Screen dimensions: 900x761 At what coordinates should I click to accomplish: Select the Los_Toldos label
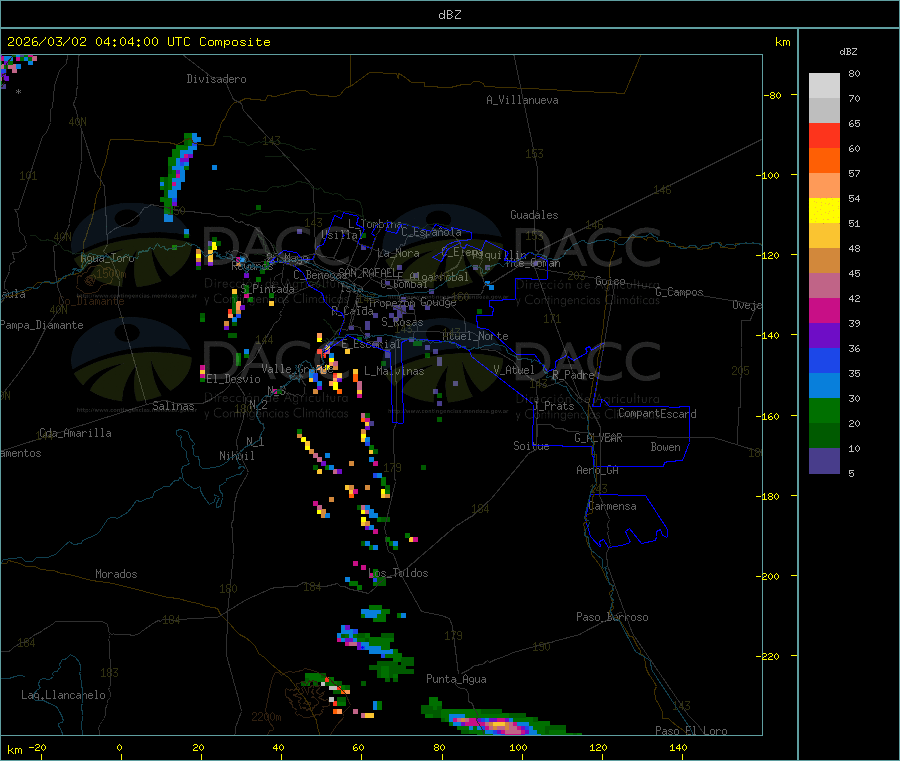(399, 573)
